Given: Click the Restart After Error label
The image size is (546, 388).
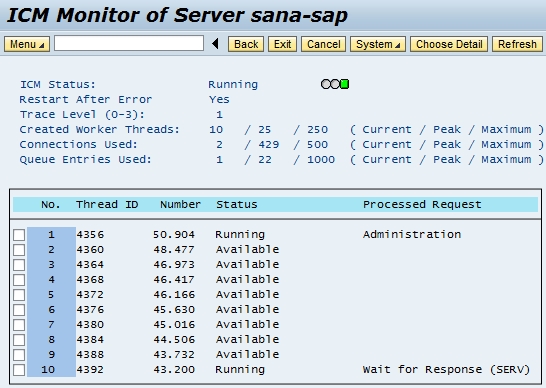Looking at the screenshot, I should 86,100.
